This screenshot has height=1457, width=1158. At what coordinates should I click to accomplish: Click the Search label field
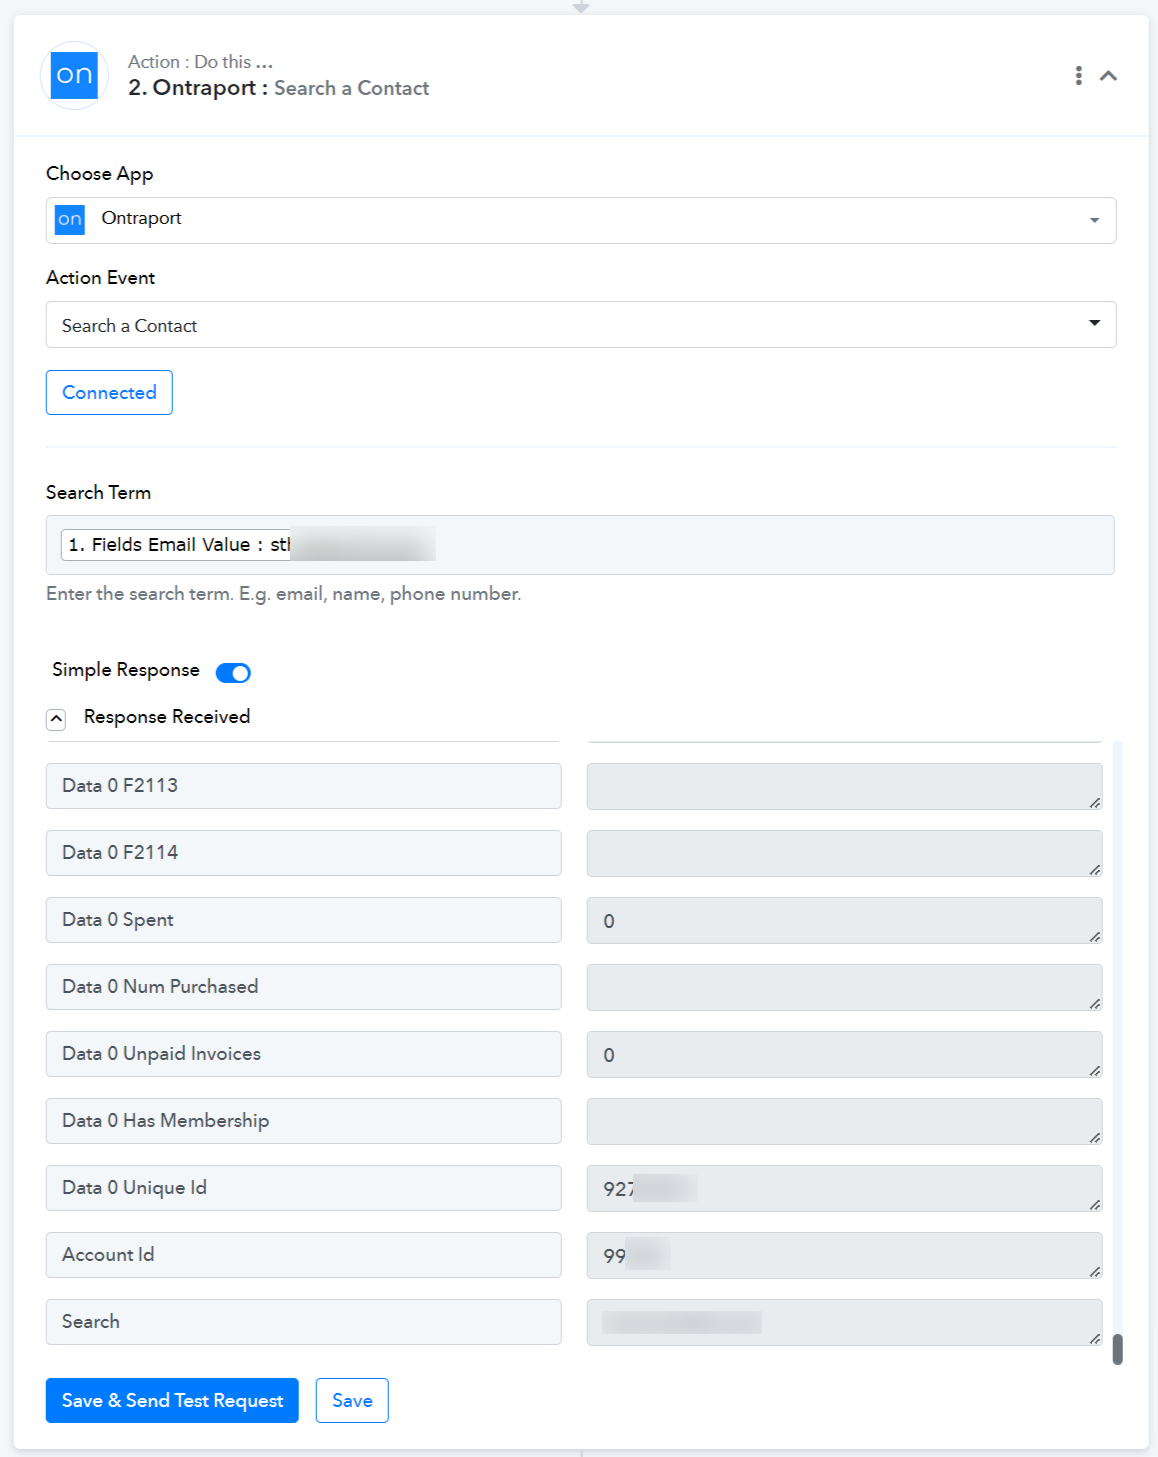303,1322
